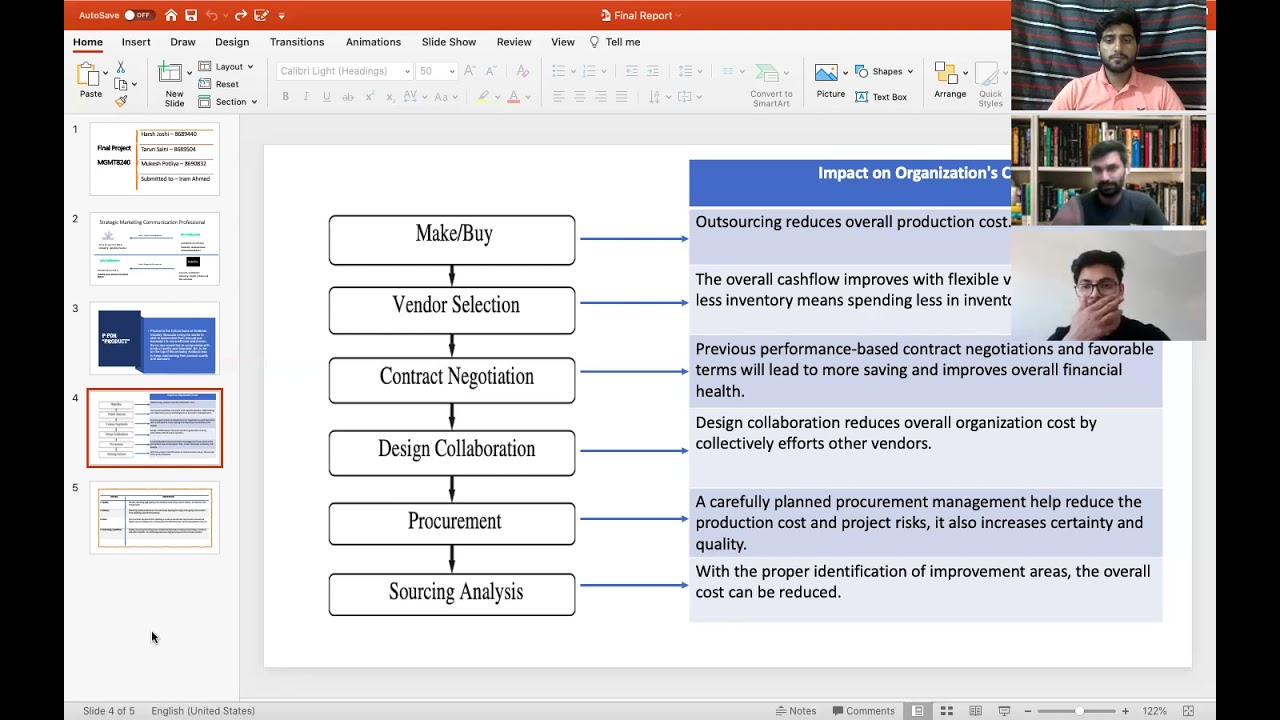Paste from the clipboard
The image size is (1280, 720).
[90, 81]
